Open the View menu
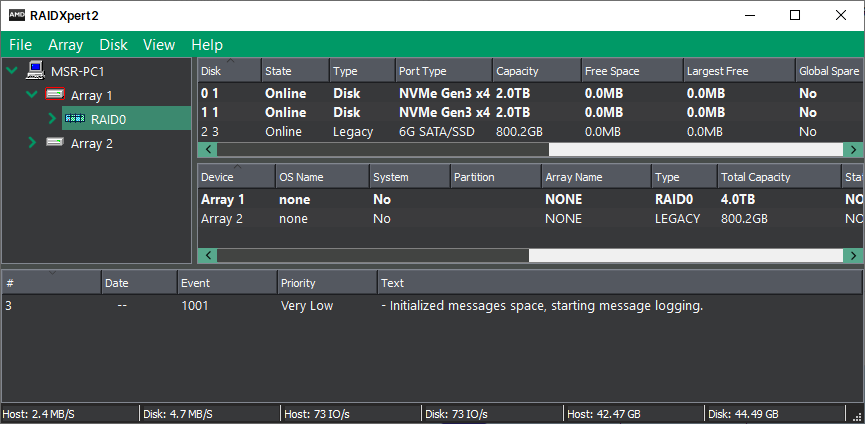 tap(159, 45)
